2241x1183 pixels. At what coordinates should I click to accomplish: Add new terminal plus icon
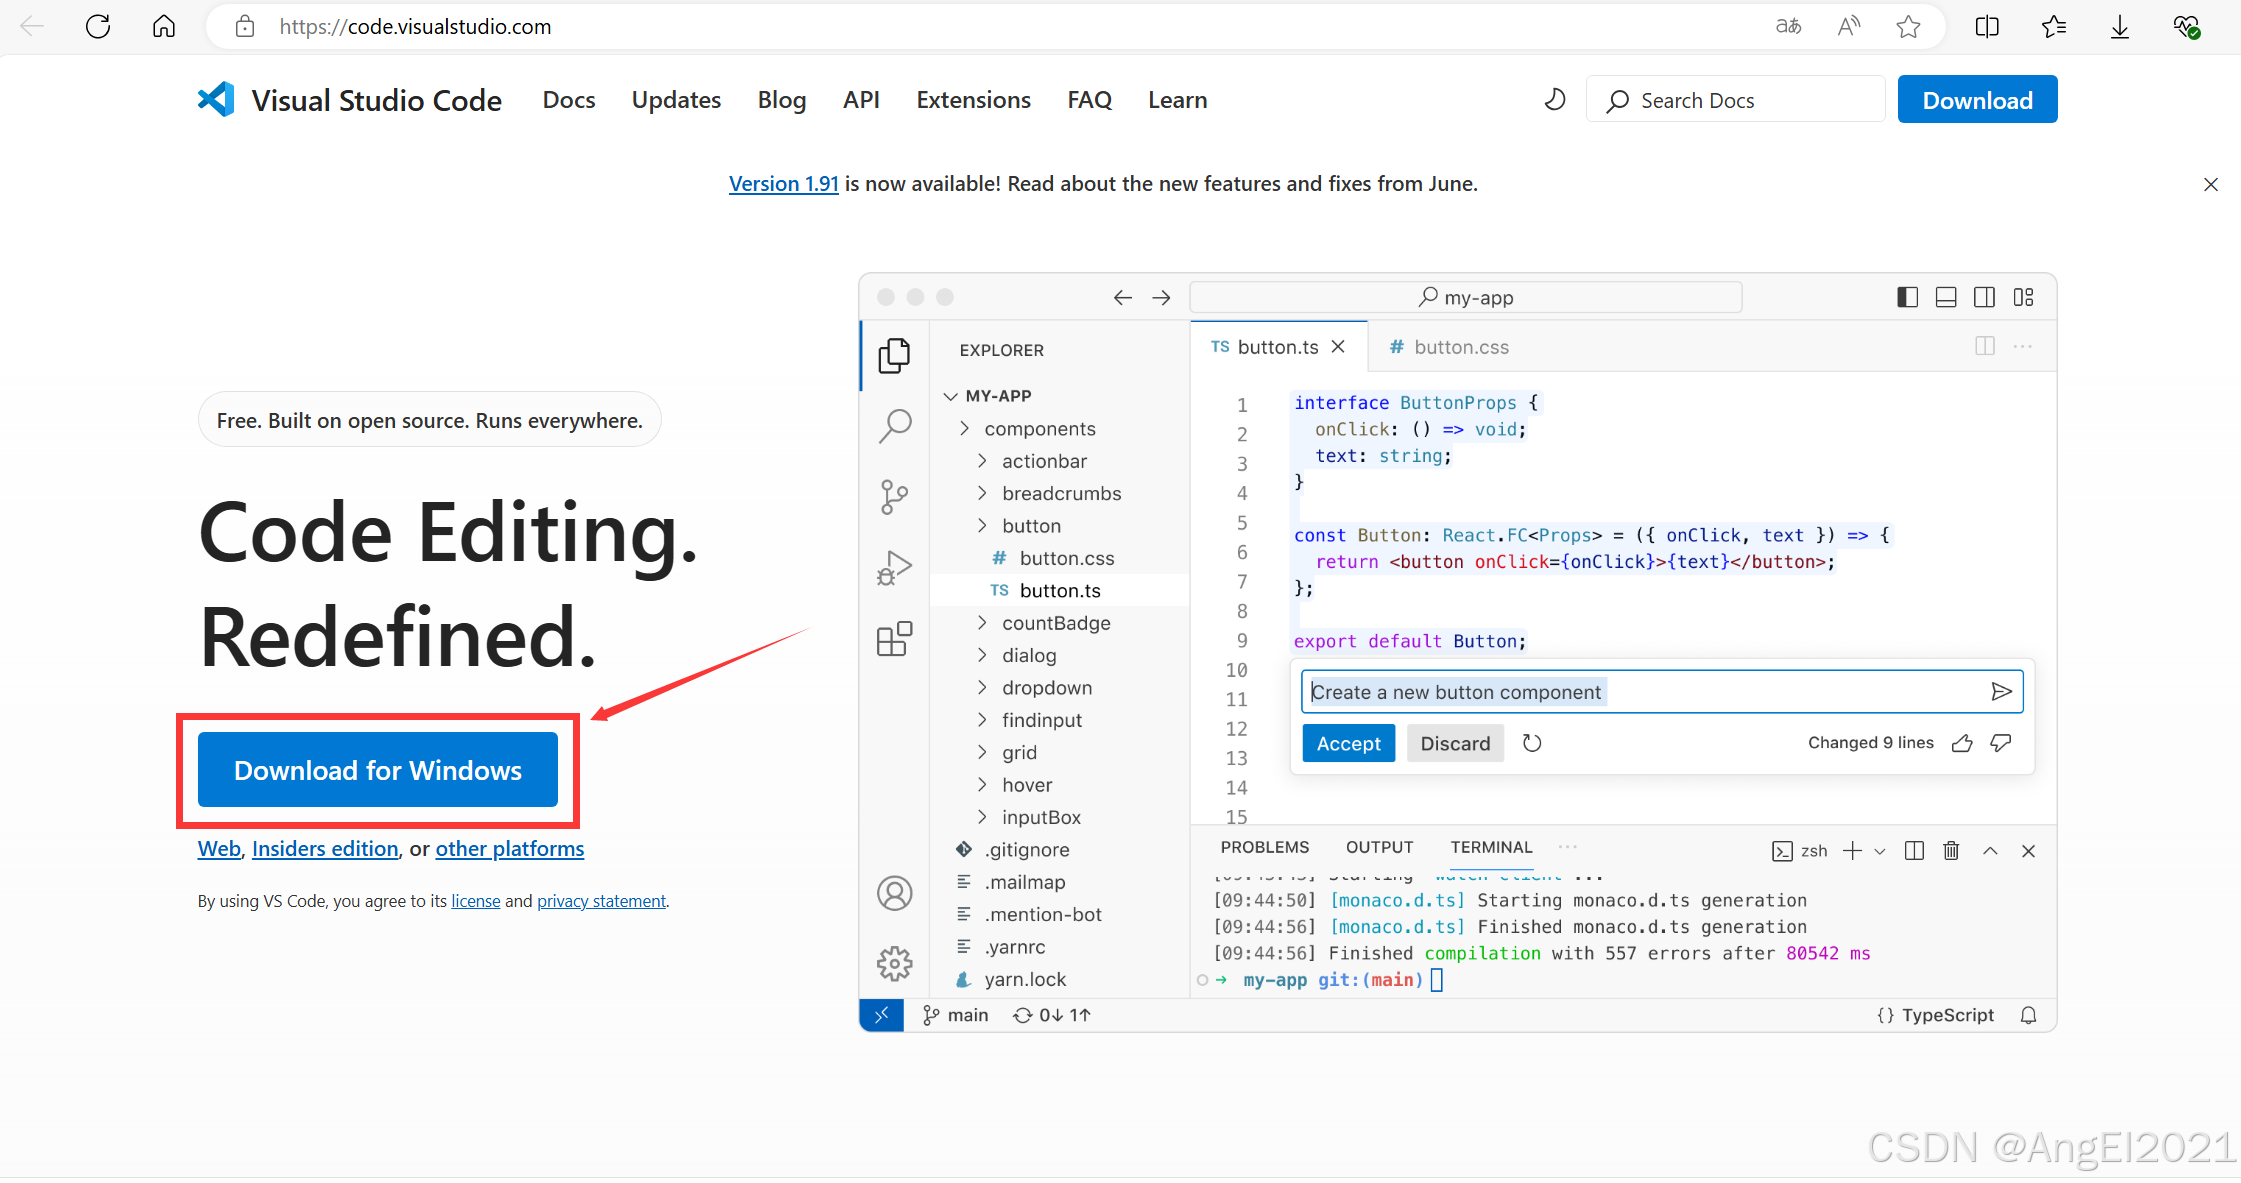(x=1852, y=851)
